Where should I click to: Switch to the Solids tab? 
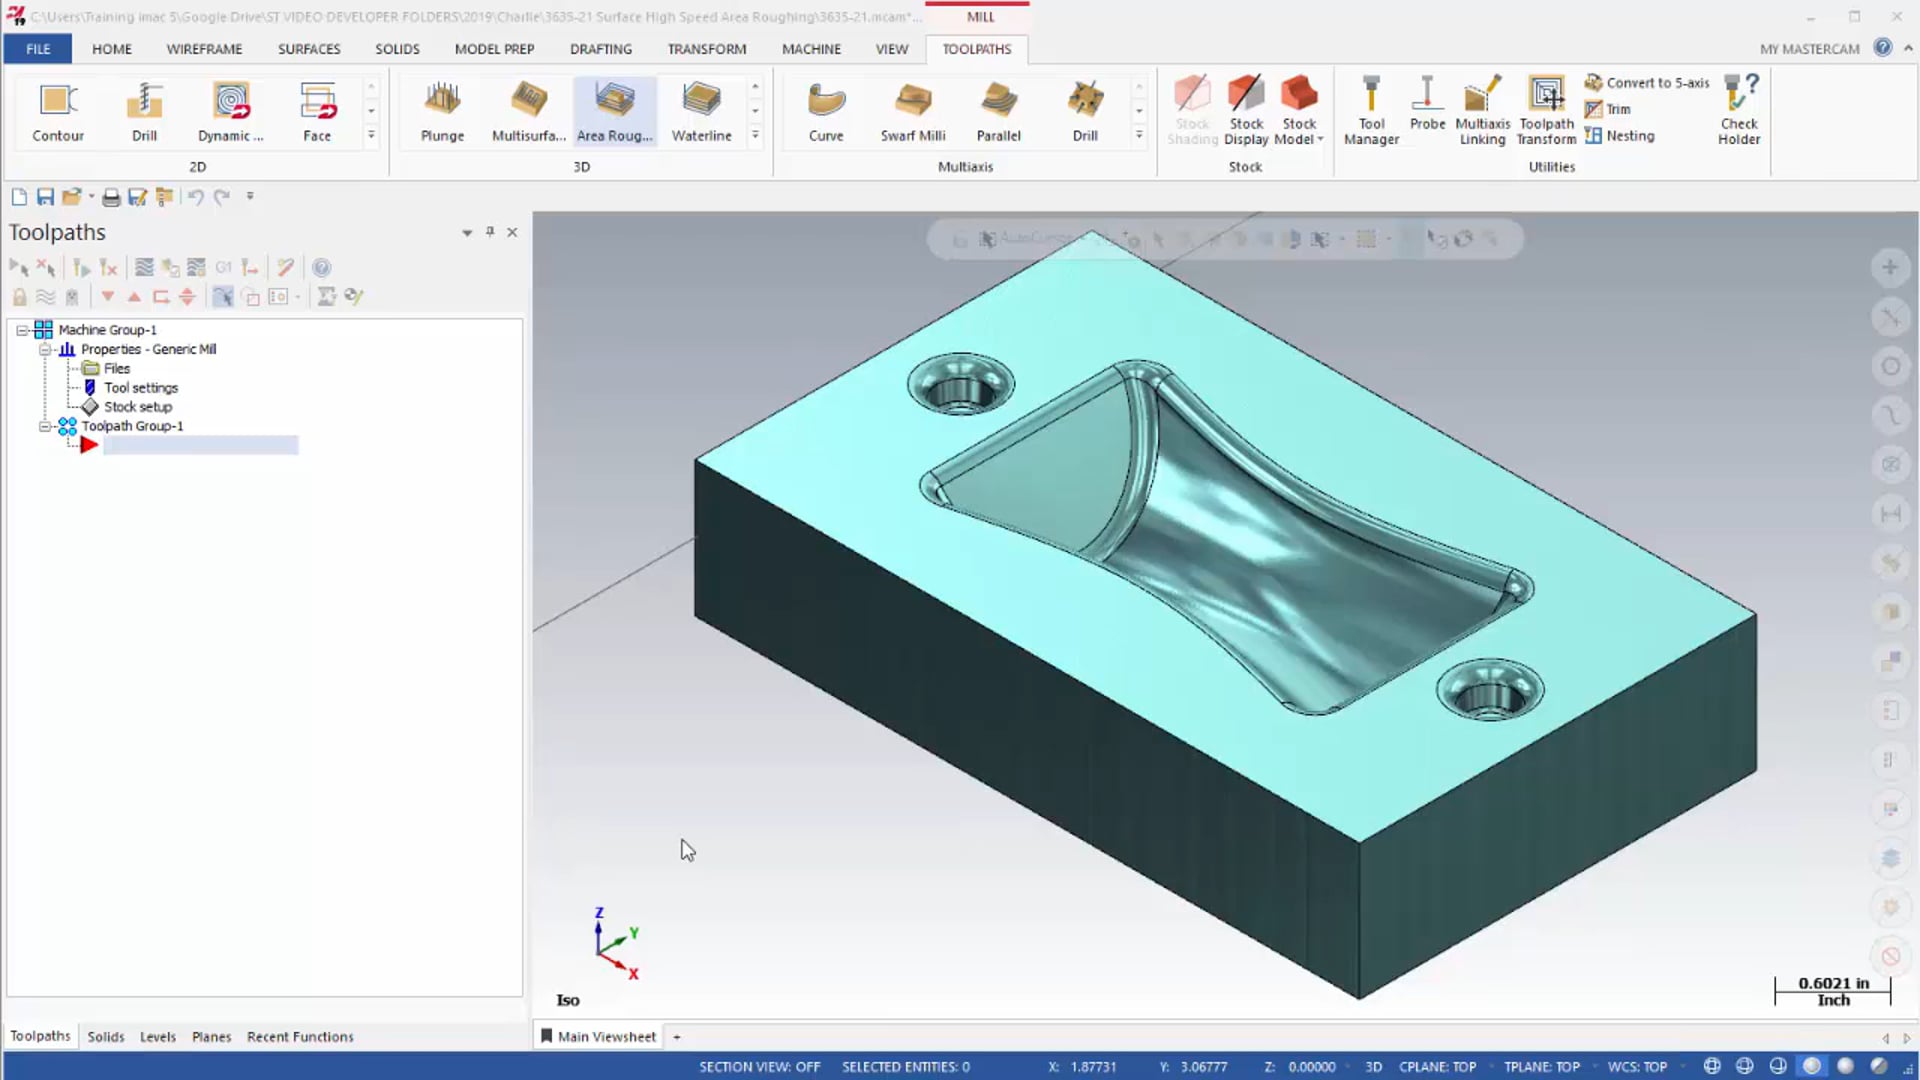[x=104, y=1036]
